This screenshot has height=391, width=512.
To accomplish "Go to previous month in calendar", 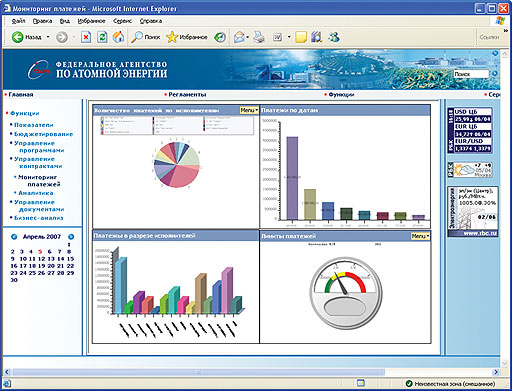I will (x=14, y=237).
